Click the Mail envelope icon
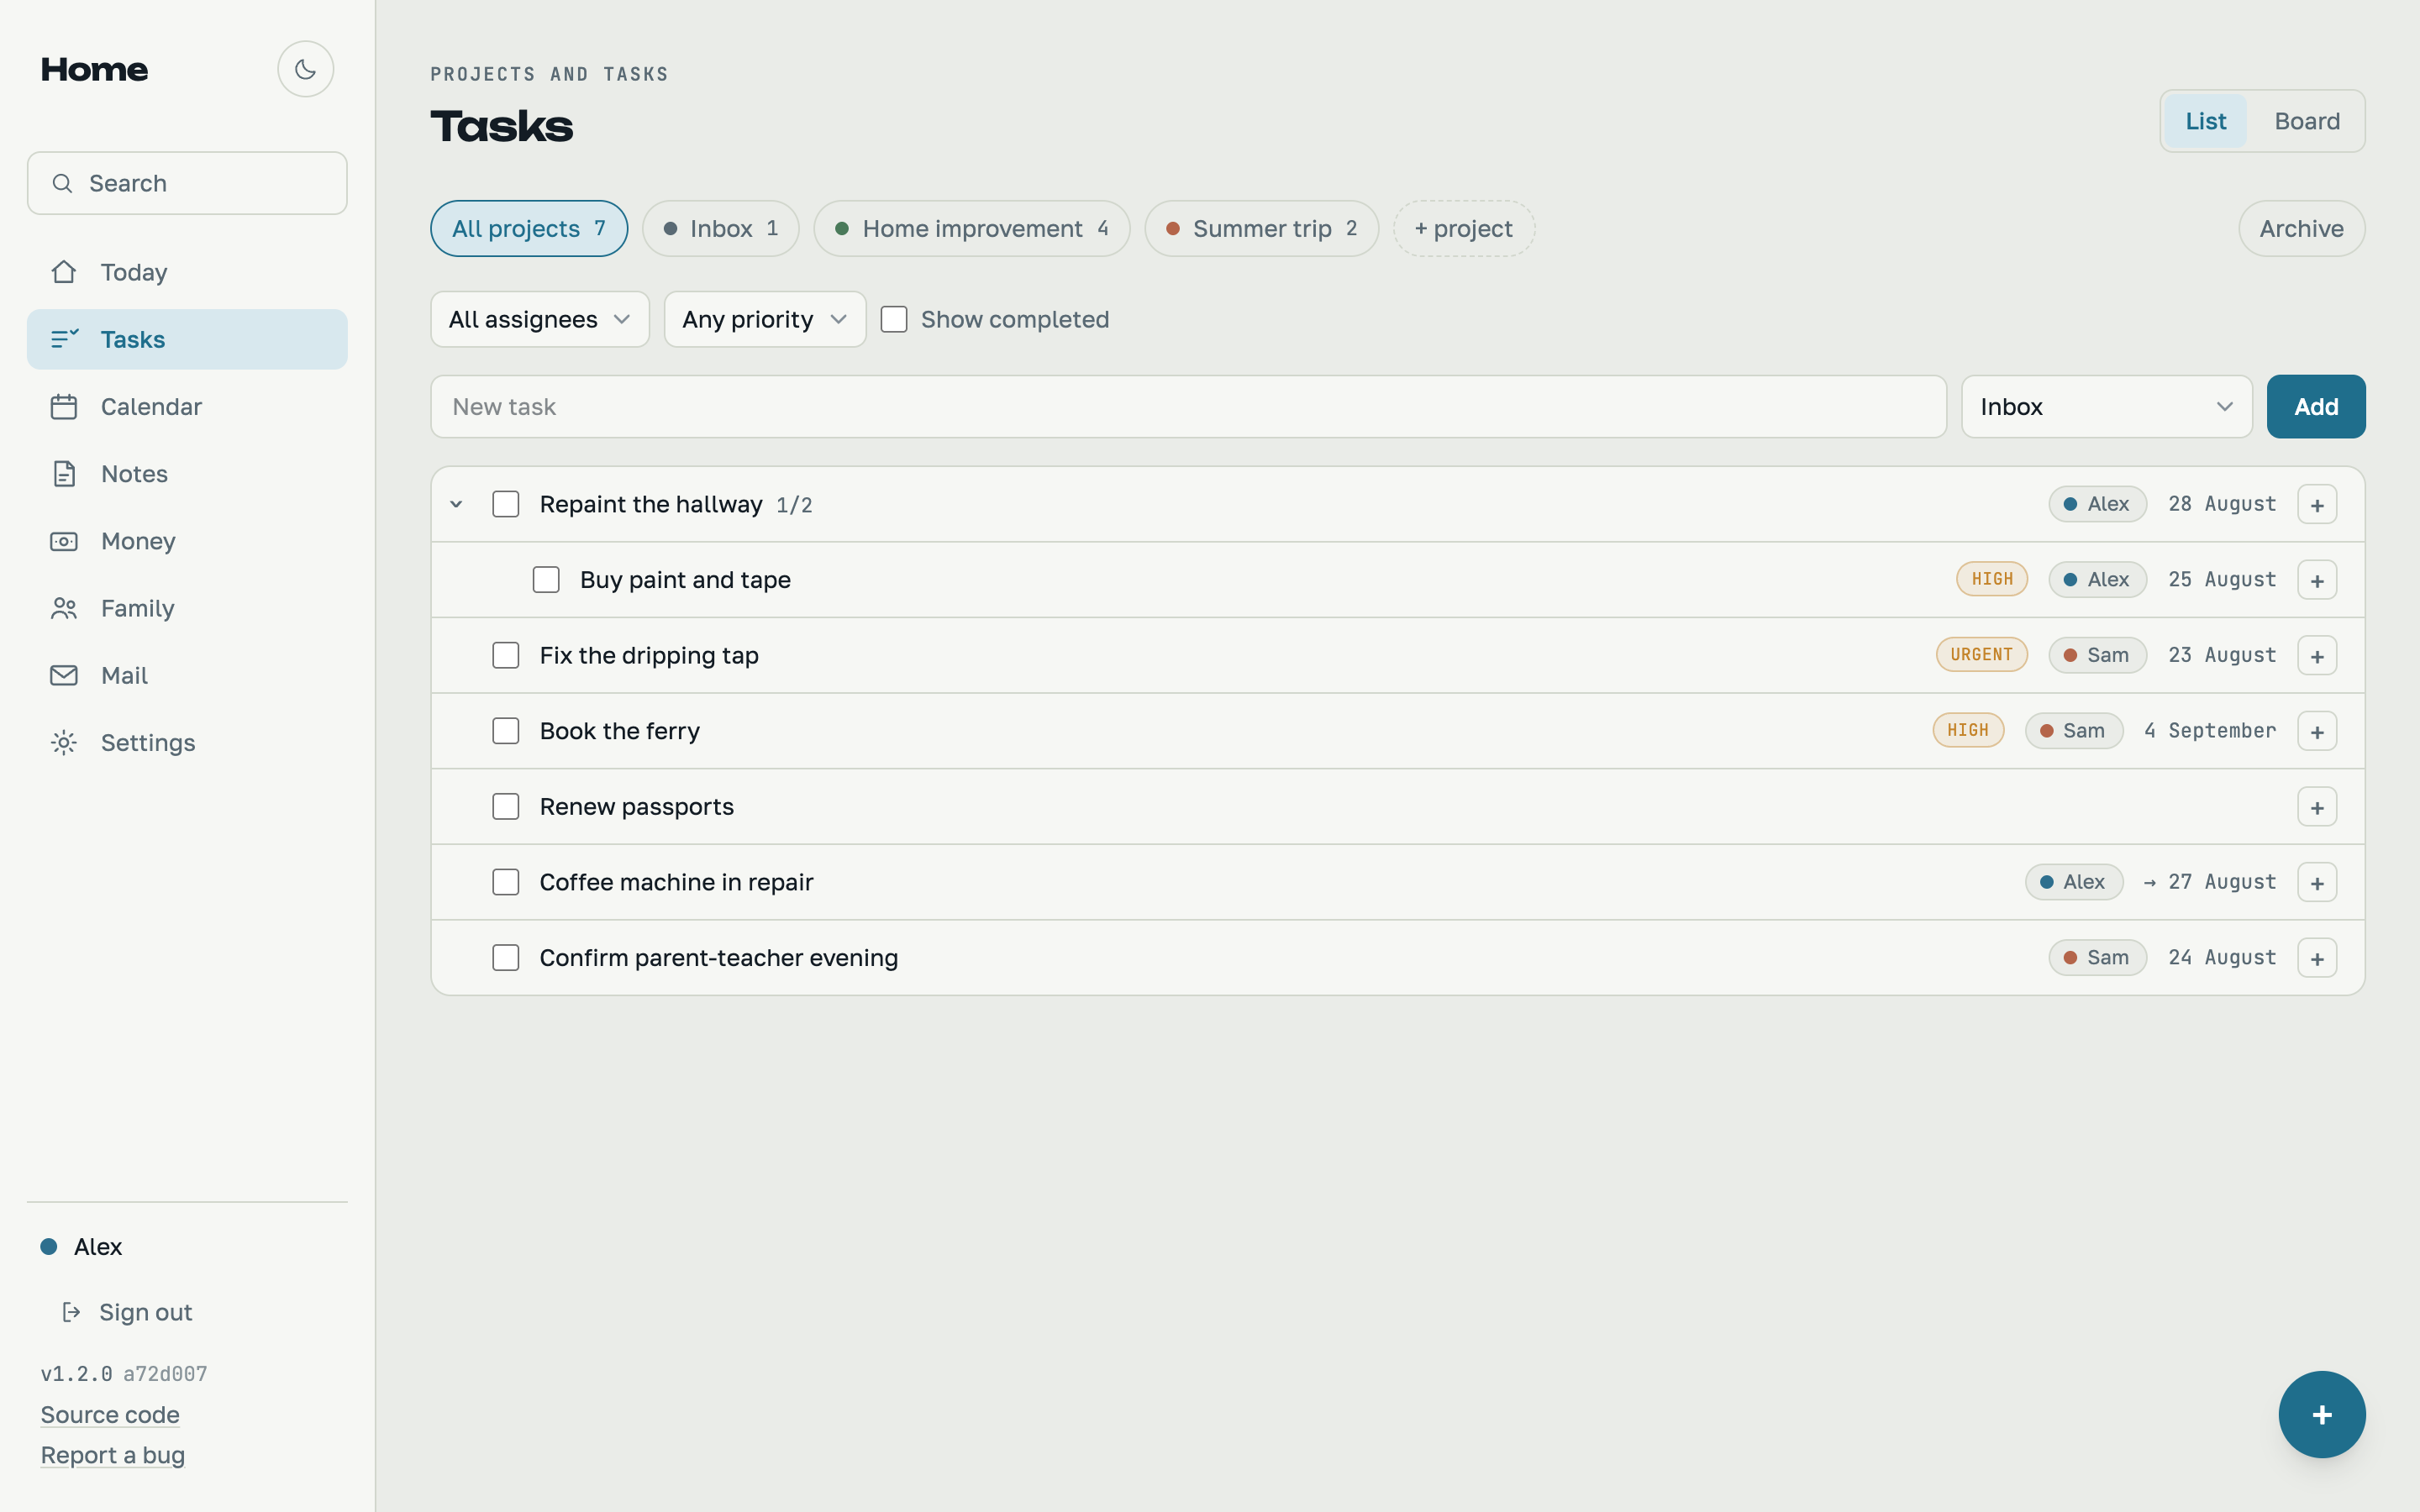2420x1512 pixels. pos(64,675)
